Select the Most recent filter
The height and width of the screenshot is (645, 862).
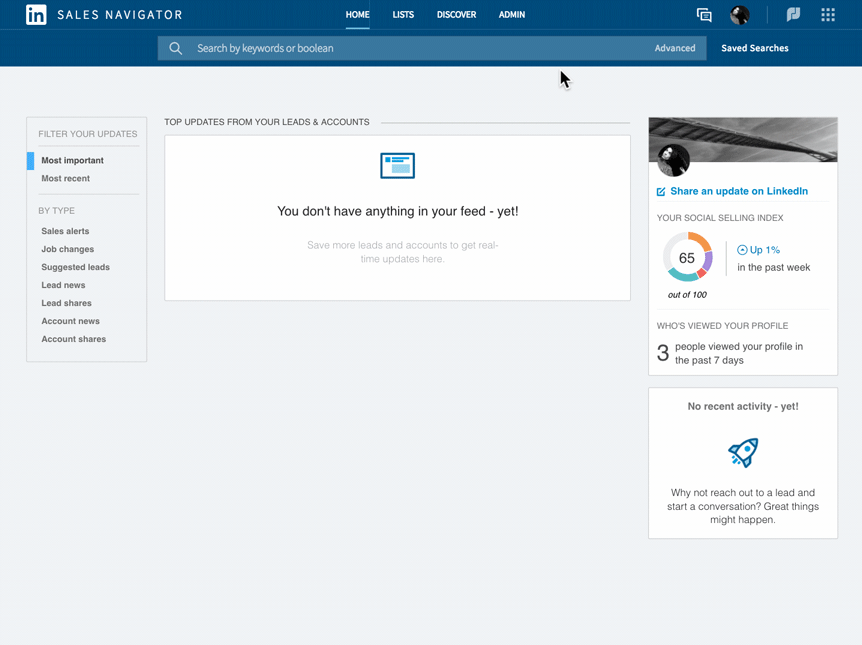(x=65, y=178)
